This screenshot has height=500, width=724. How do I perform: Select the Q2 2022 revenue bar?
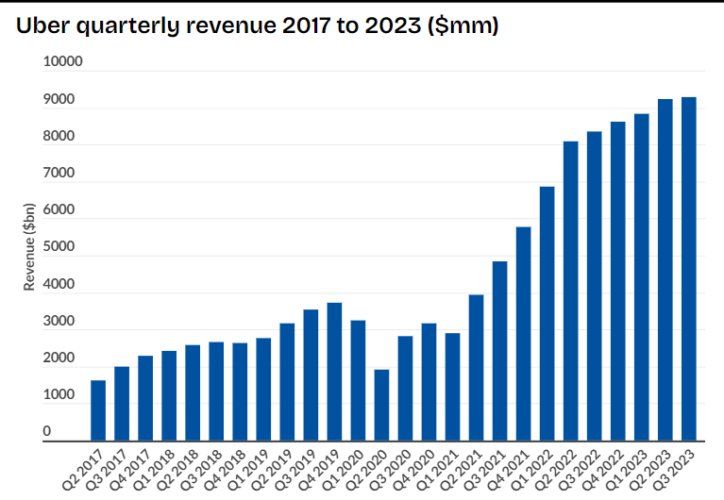[571, 291]
